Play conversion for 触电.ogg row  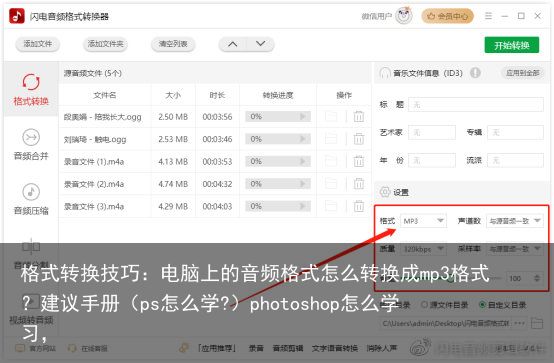point(303,139)
